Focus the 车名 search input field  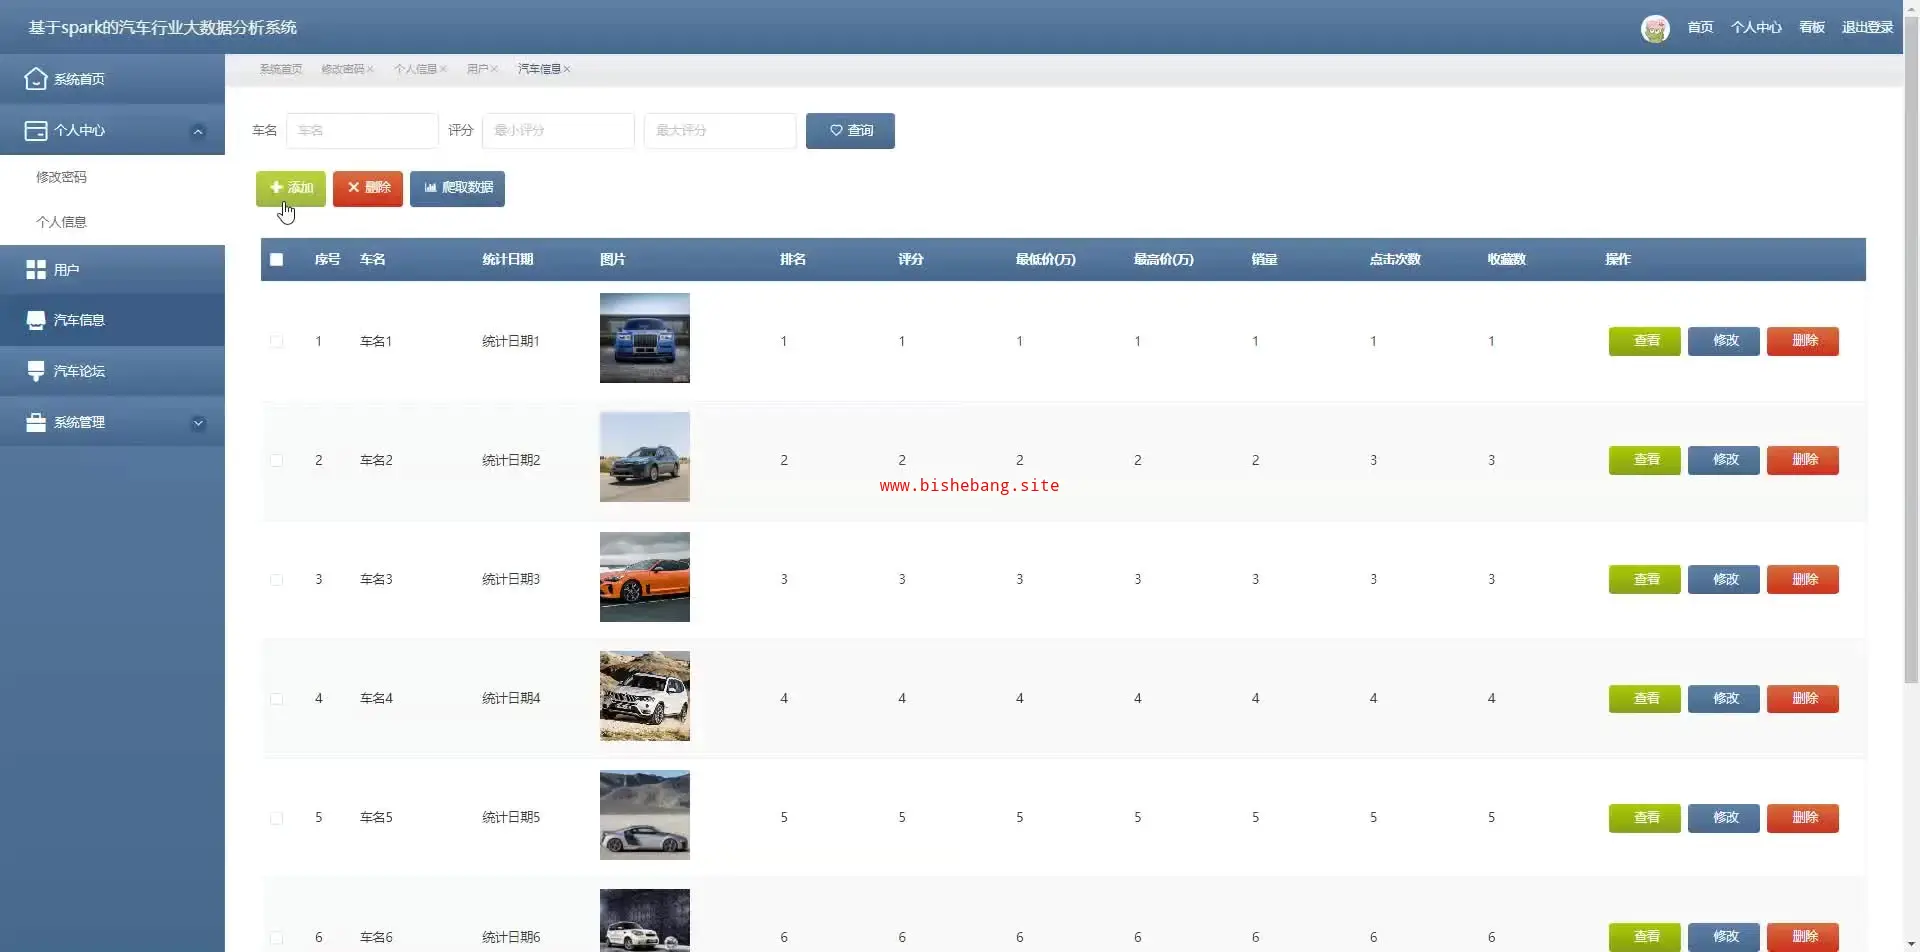pos(362,131)
